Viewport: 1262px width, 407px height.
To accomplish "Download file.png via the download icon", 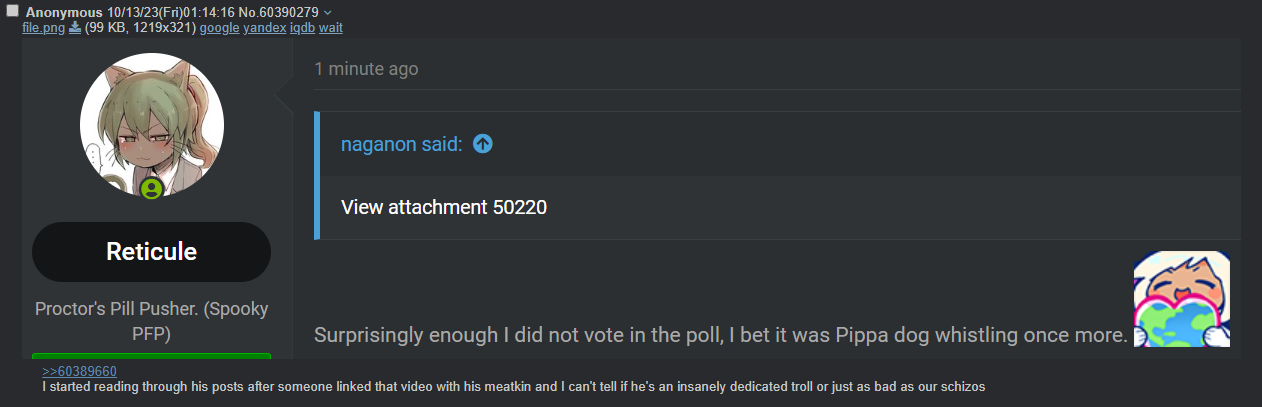I will point(74,28).
